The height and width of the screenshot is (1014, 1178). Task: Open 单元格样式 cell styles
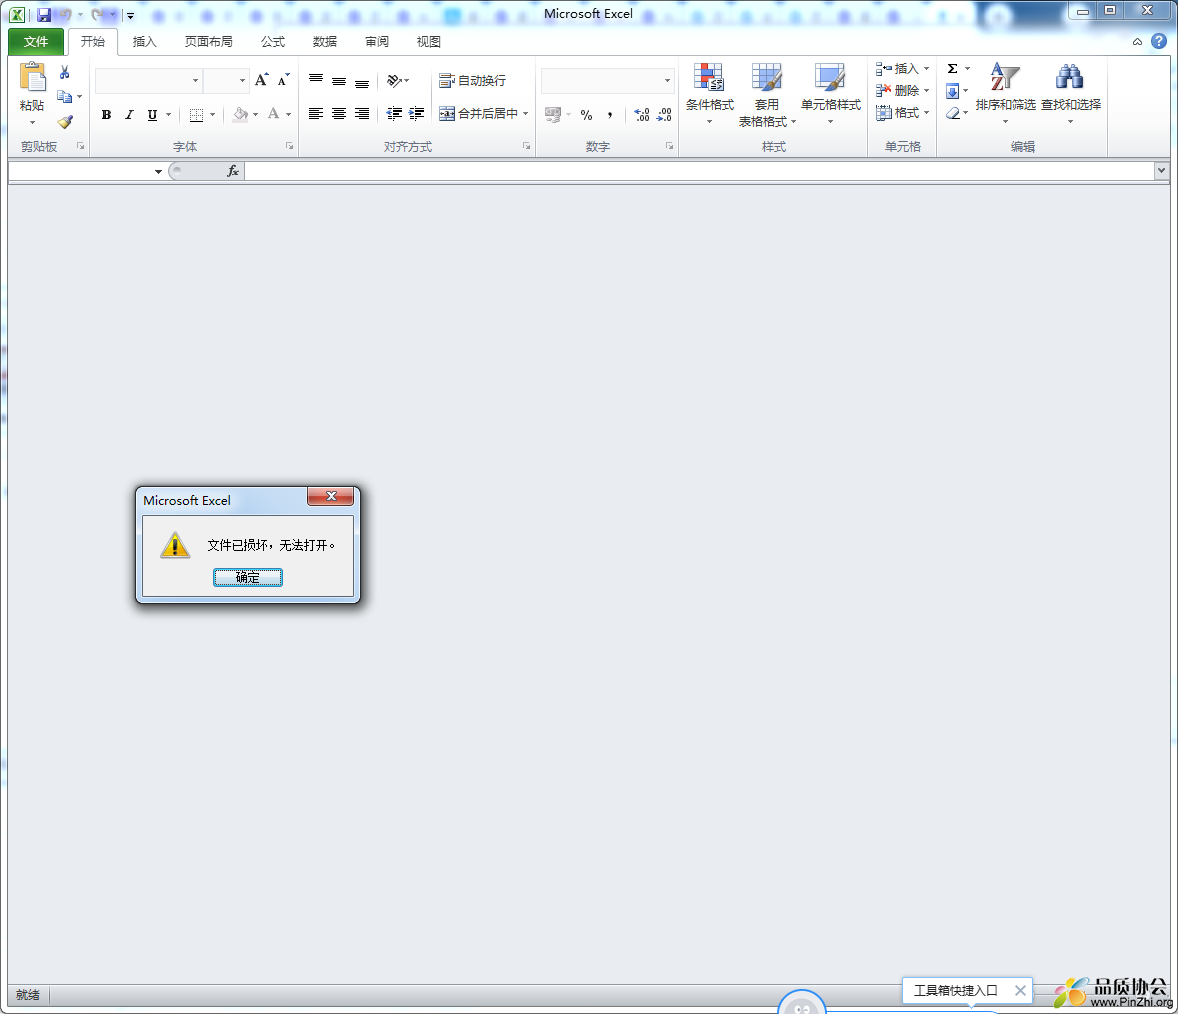click(830, 94)
